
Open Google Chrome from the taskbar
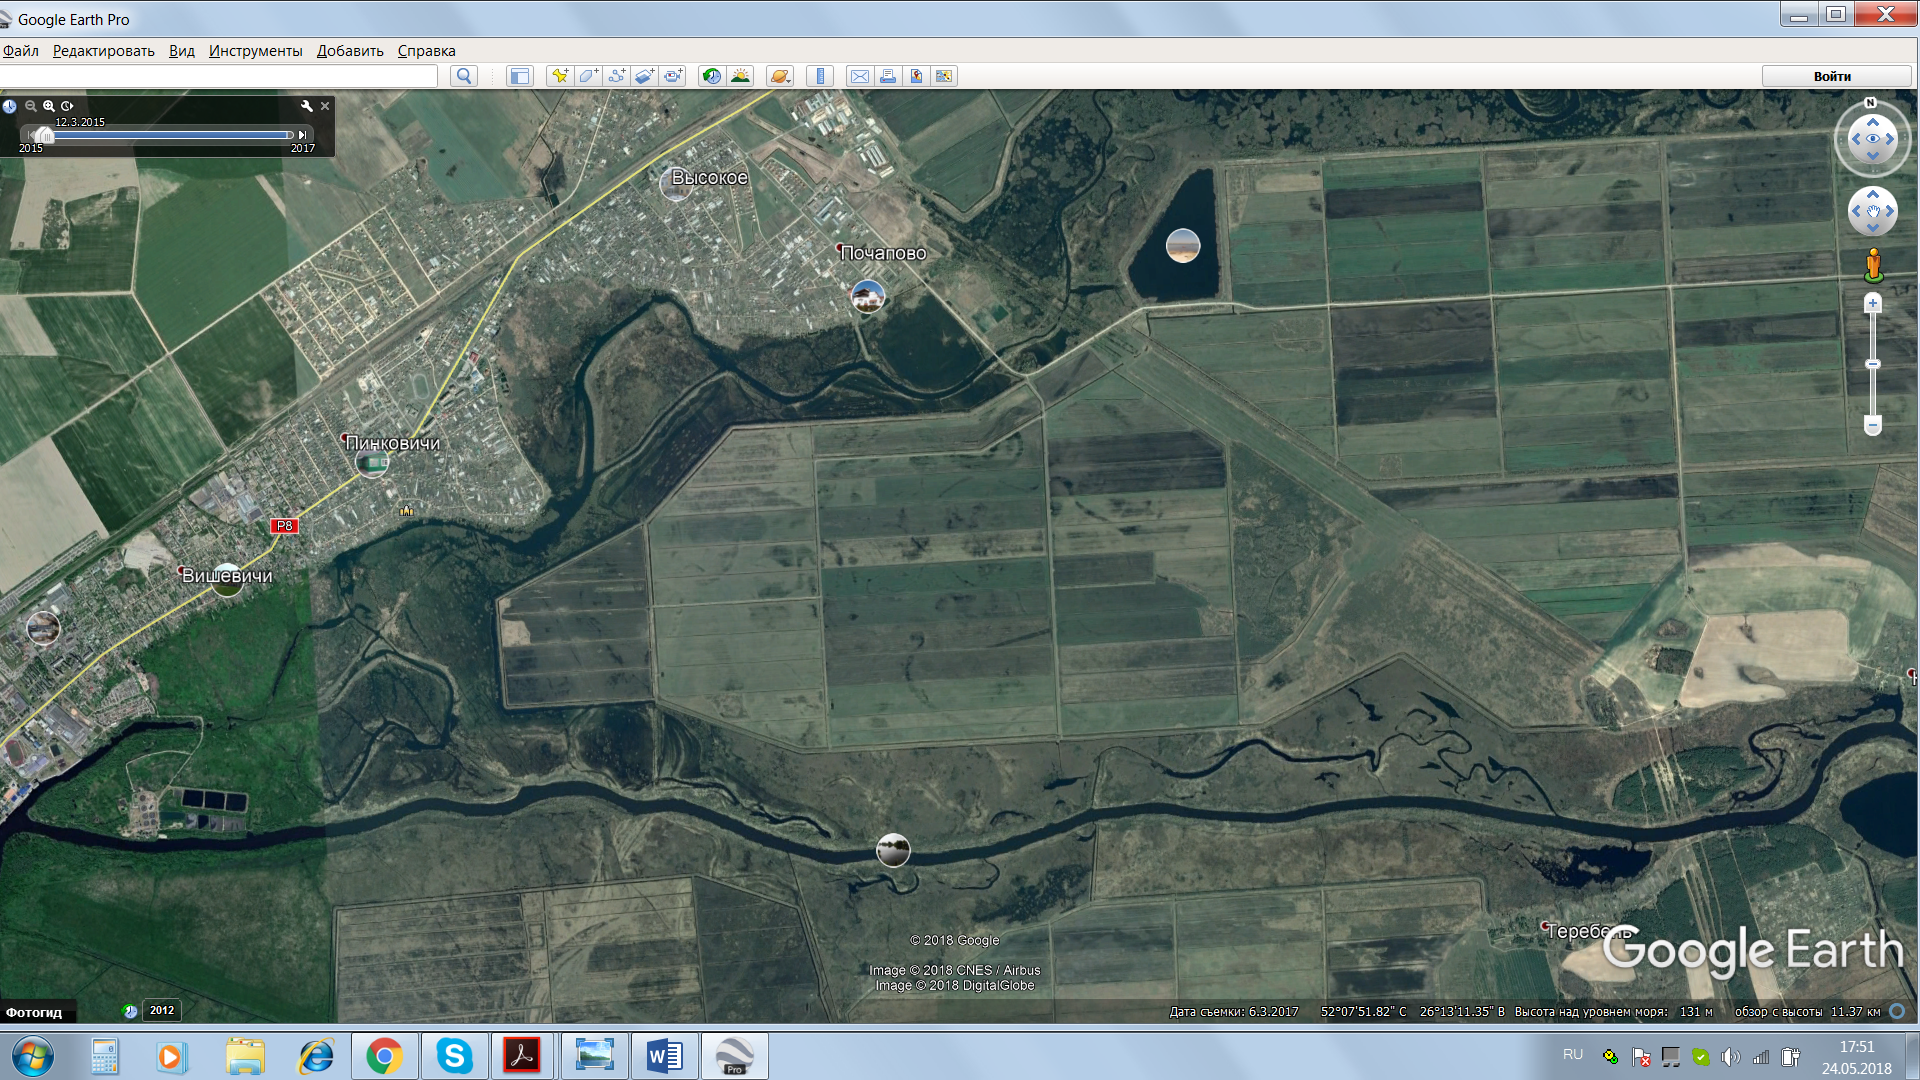click(x=384, y=1056)
